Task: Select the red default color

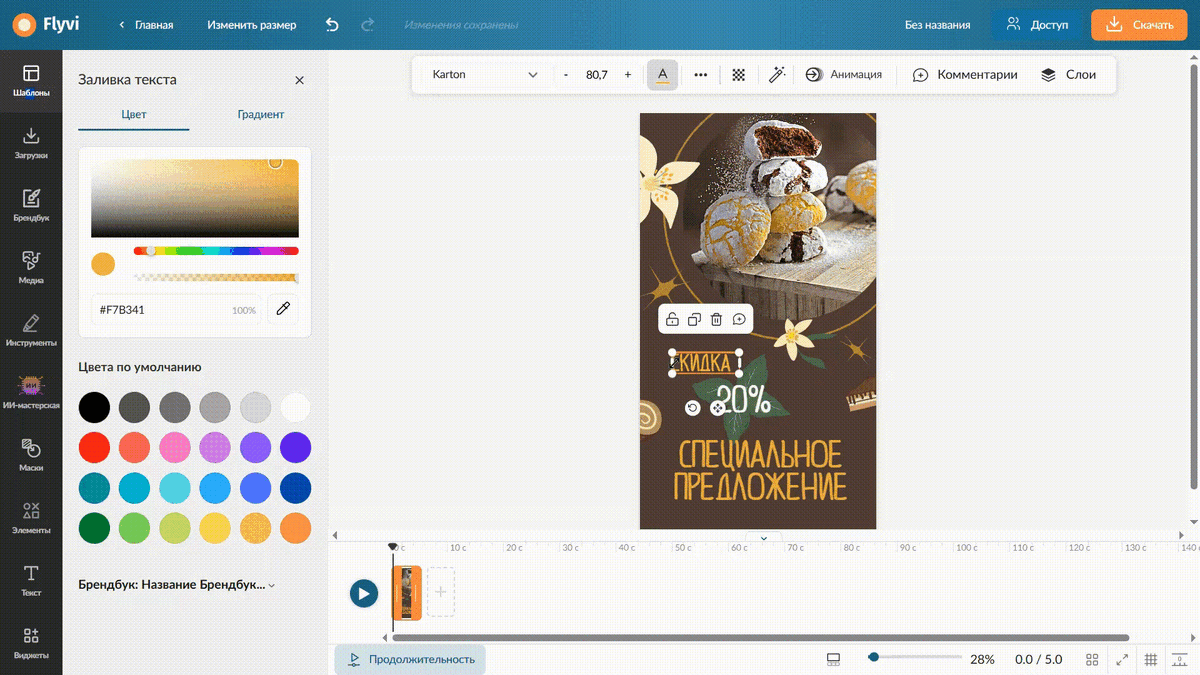Action: pos(94,447)
